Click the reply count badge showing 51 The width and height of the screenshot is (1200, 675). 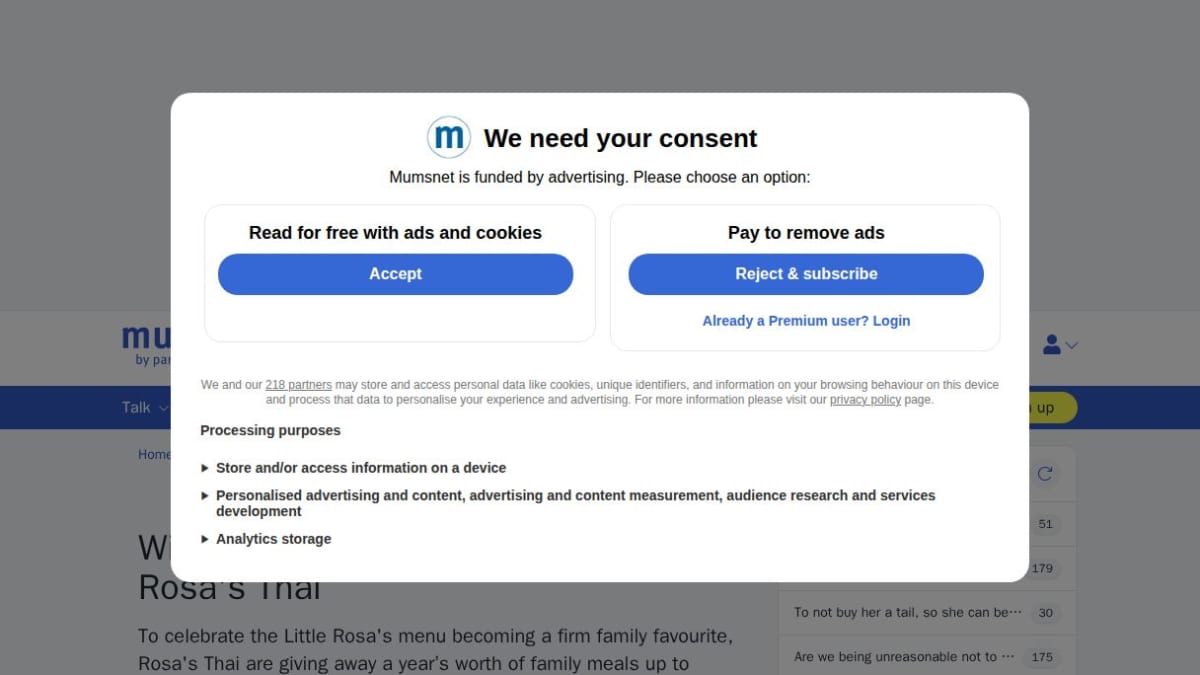[1046, 524]
